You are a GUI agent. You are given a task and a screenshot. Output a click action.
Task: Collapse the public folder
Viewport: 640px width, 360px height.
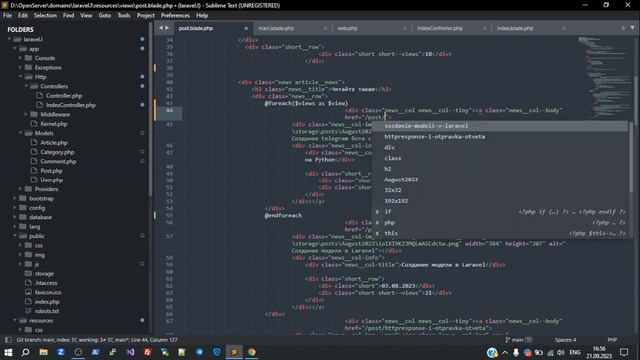(x=15, y=236)
